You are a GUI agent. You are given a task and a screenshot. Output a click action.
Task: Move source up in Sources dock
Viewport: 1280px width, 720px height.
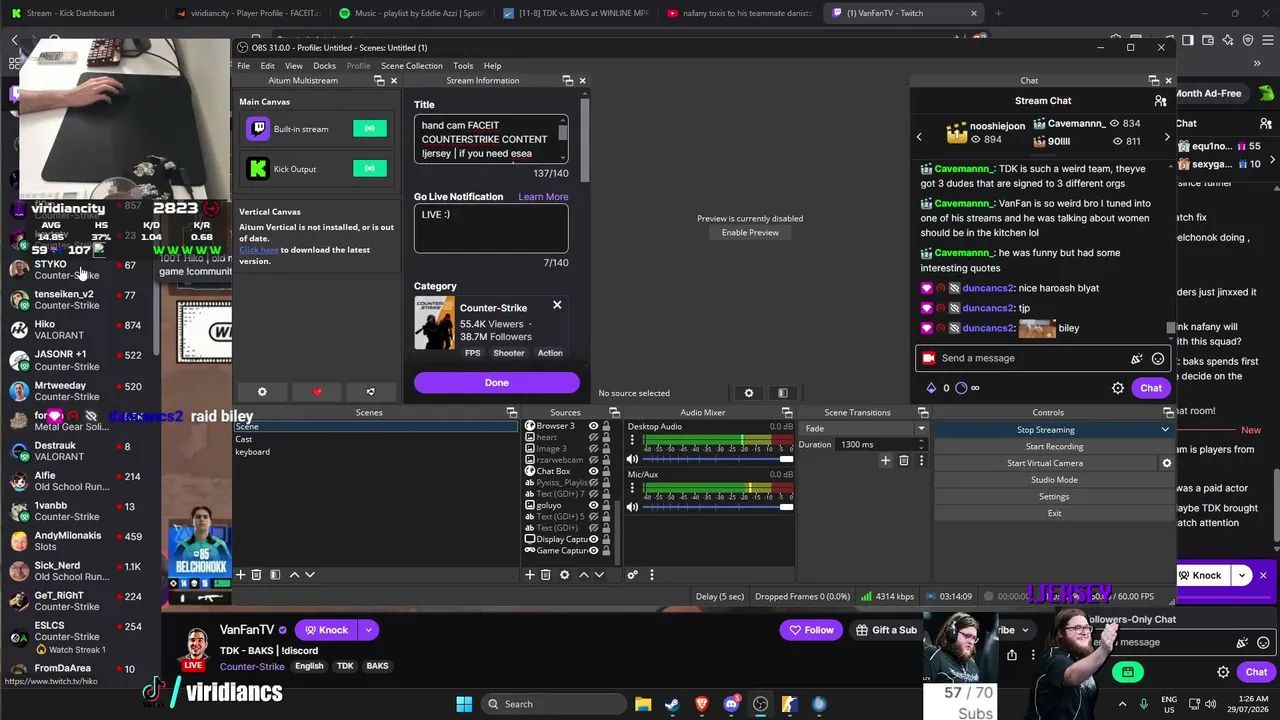(x=584, y=575)
